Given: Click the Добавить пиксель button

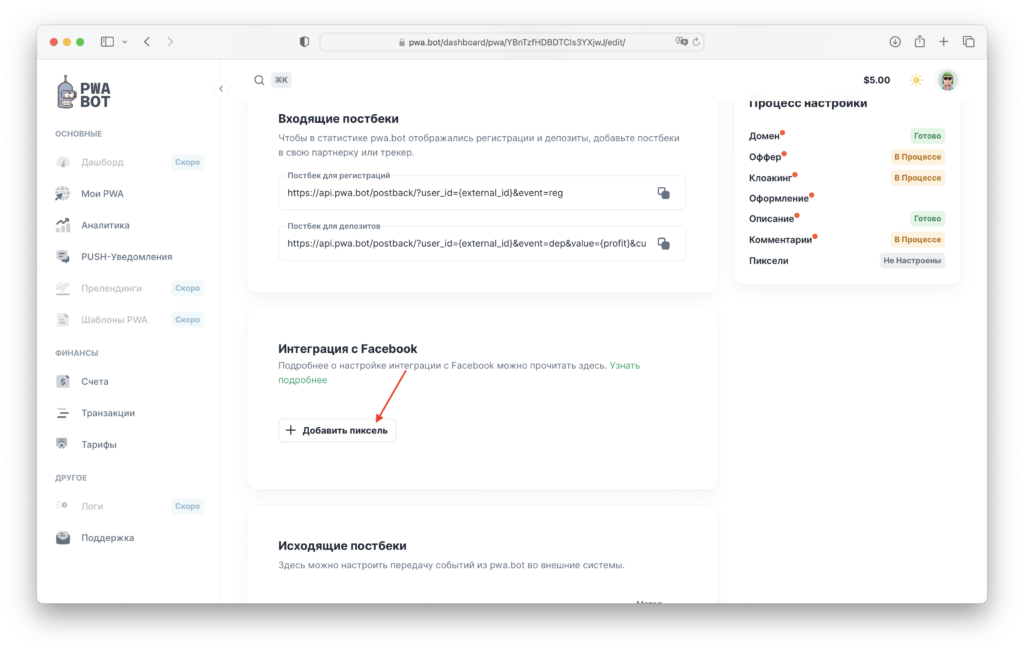Looking at the screenshot, I should (337, 430).
